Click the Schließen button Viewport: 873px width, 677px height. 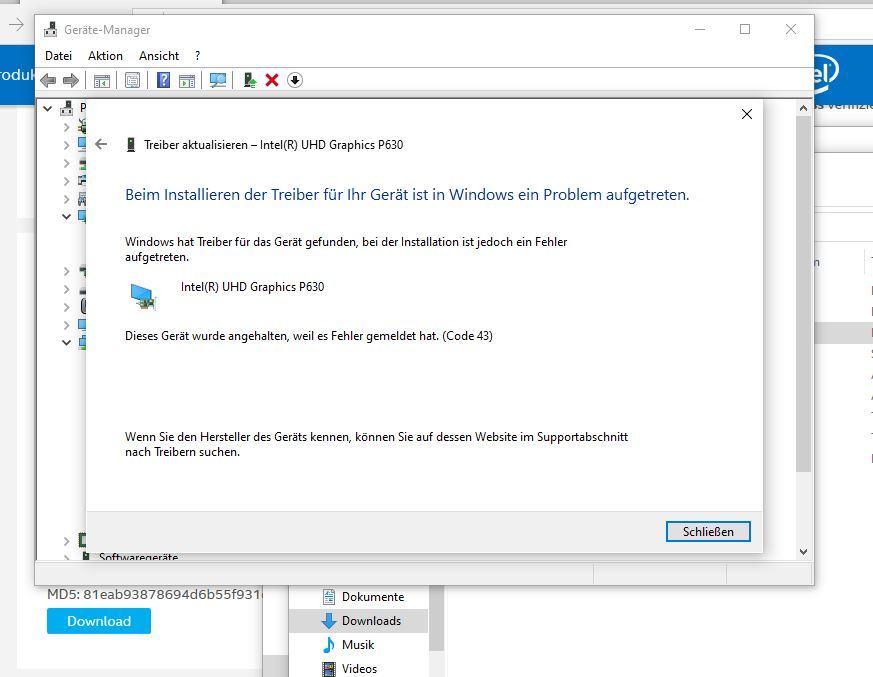click(x=708, y=532)
